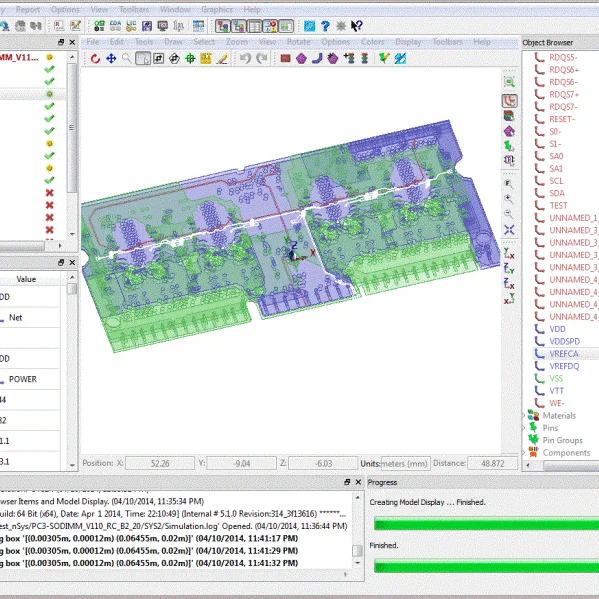Viewport: 599px width, 599px height.
Task: Toggle the first panel-visibility button in top toolbar
Action: (x=223, y=26)
